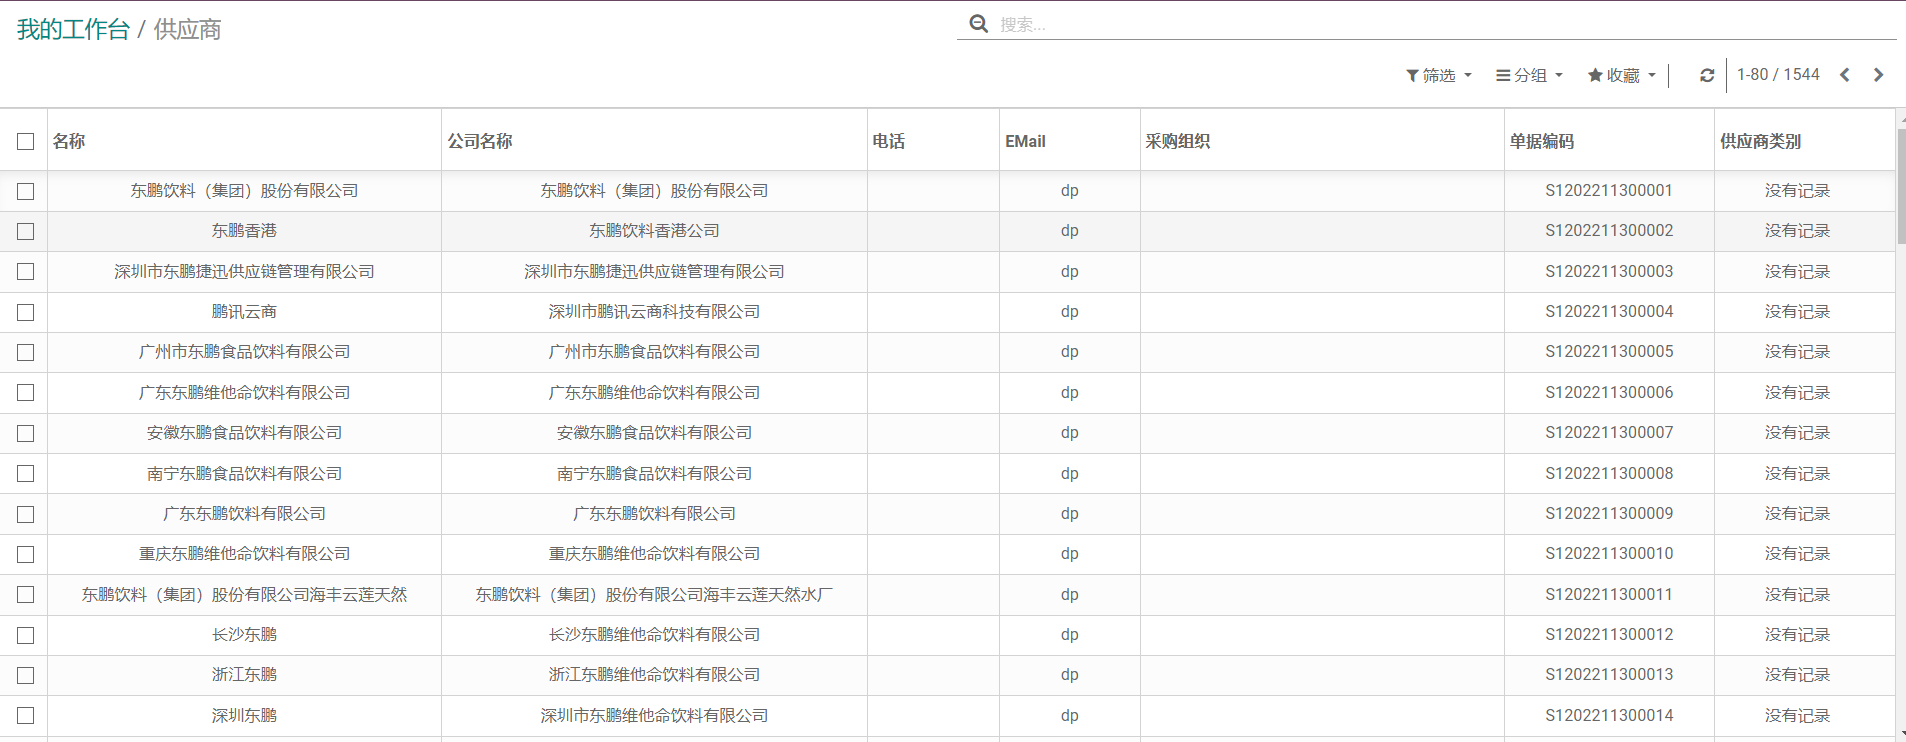Click pager range 1-80 / 1544
Viewport: 1906px width, 742px height.
(1778, 75)
